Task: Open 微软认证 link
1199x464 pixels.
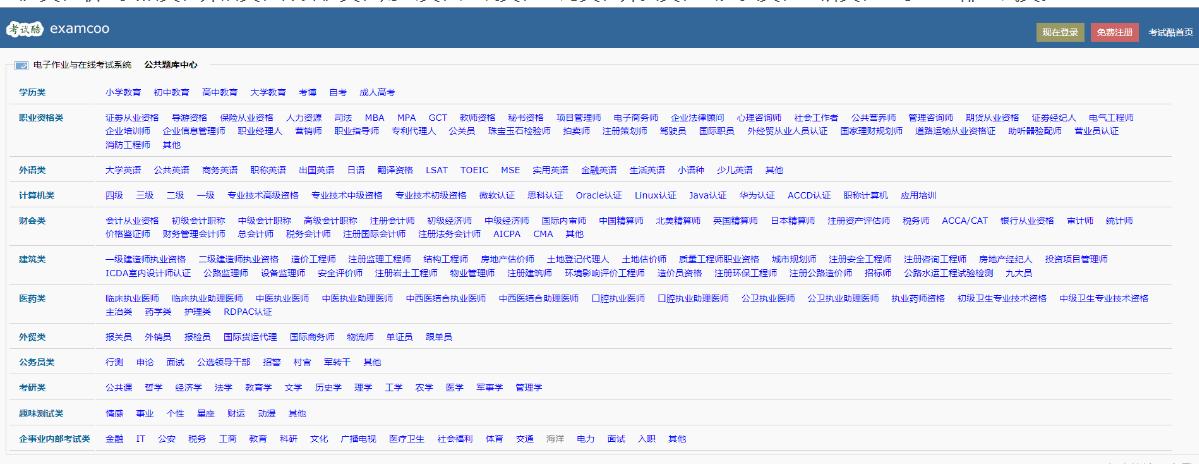Action: coord(496,195)
